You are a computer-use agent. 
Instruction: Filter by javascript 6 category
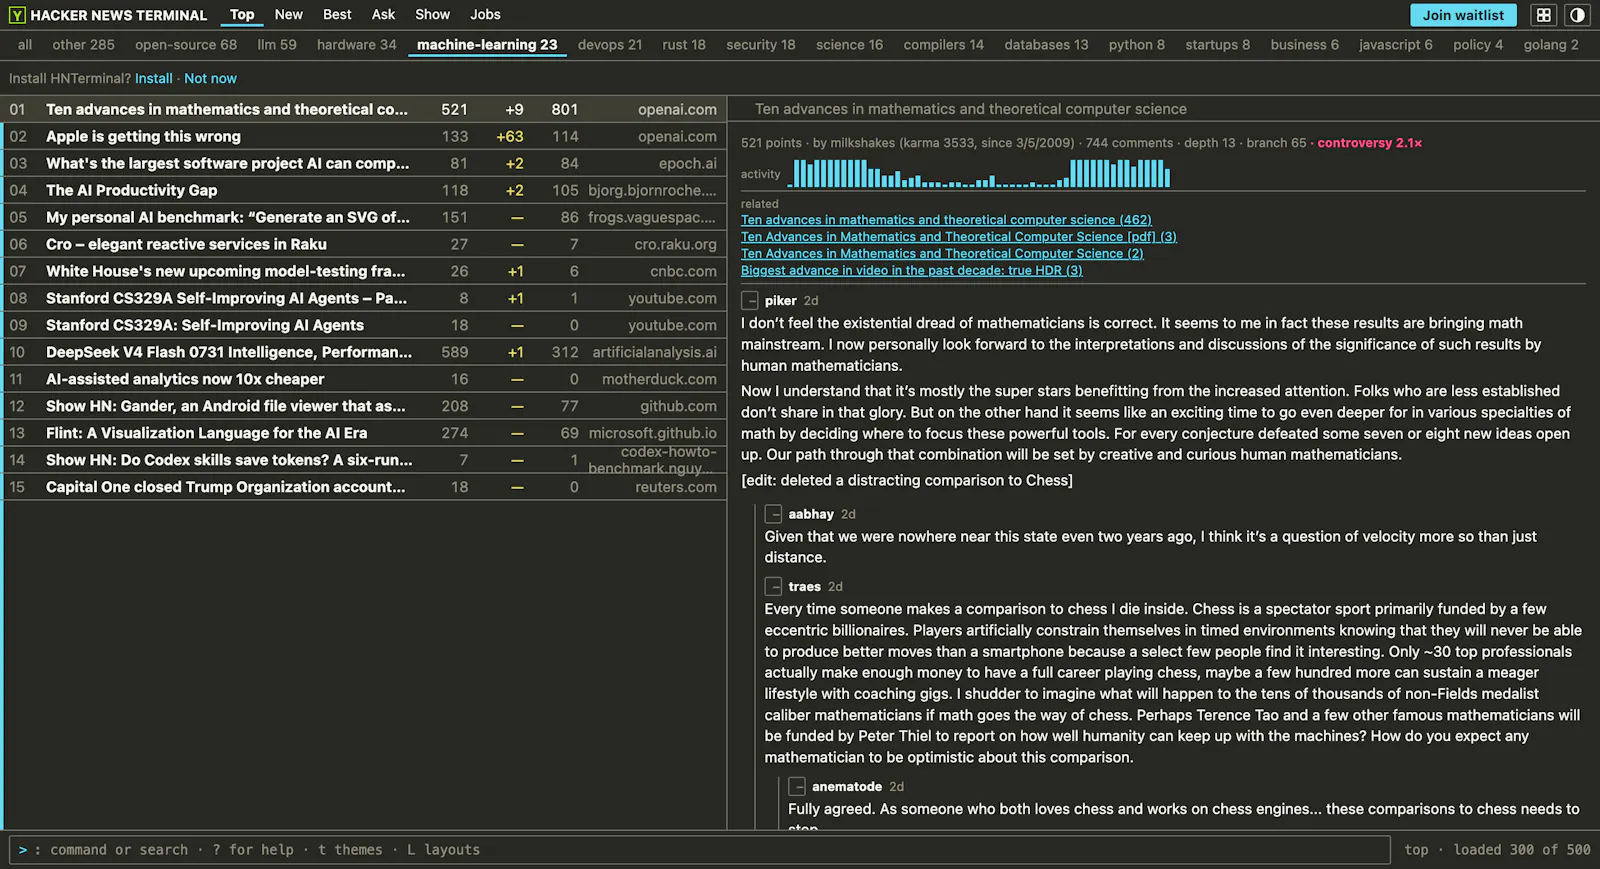(1395, 45)
